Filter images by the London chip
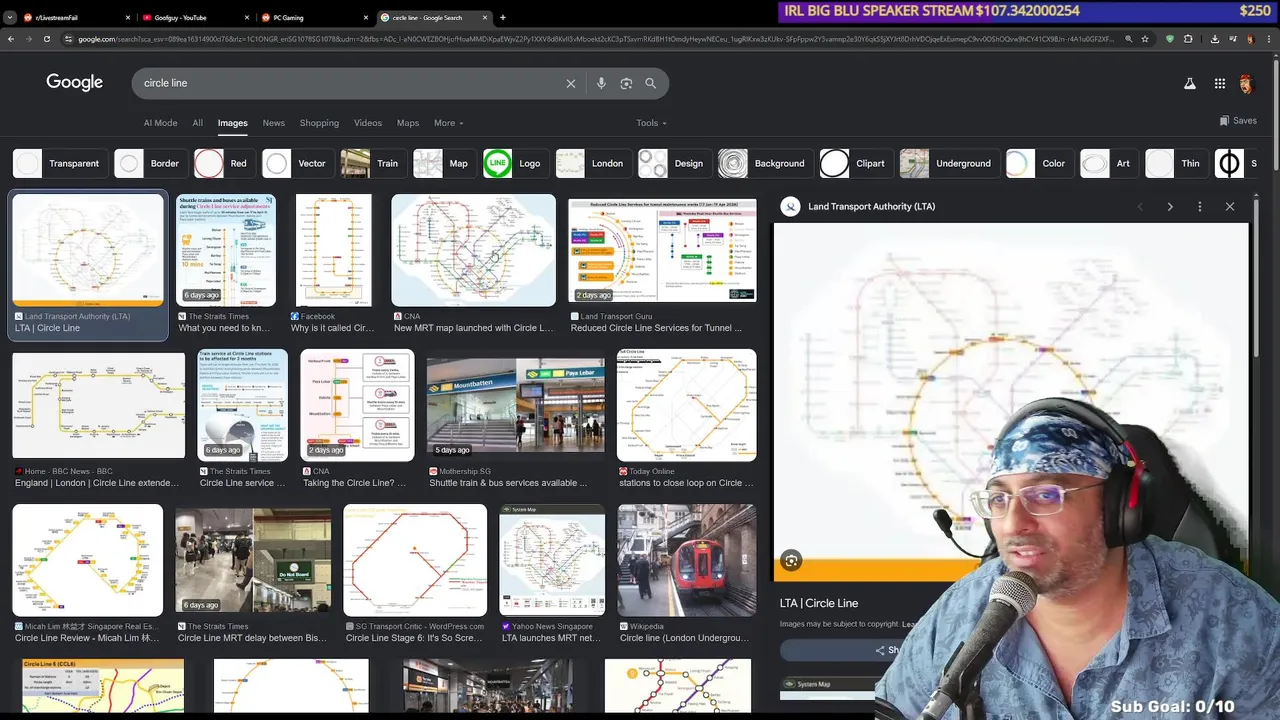The width and height of the screenshot is (1280, 720). pos(593,163)
